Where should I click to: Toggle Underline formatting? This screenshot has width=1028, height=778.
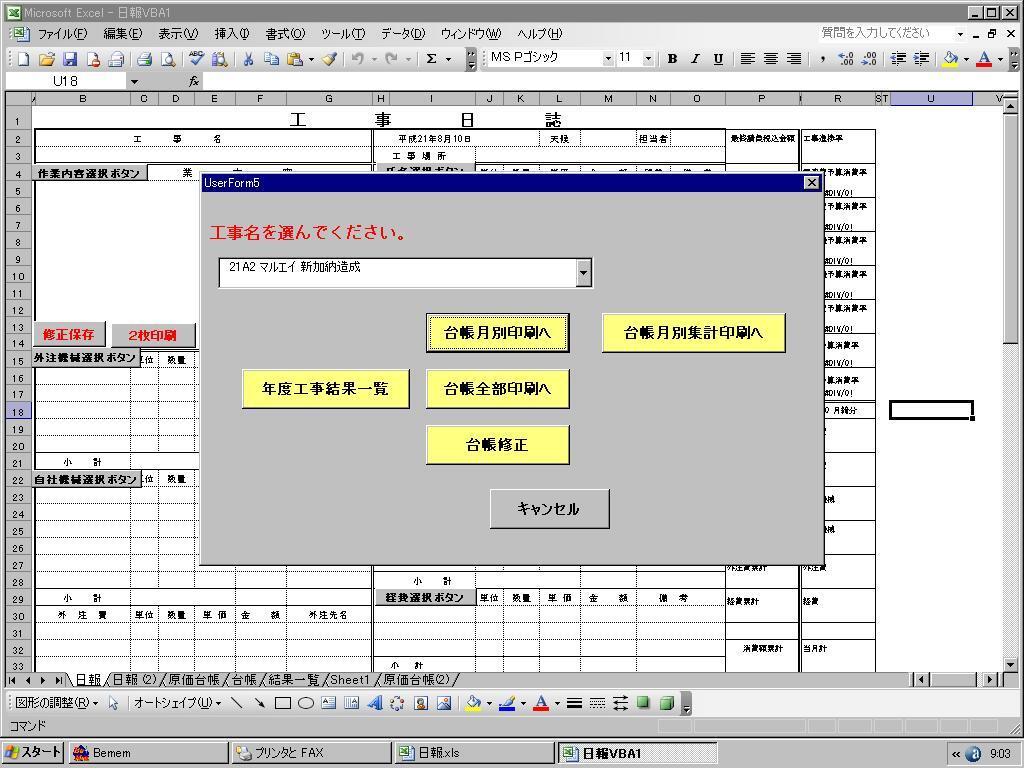point(718,59)
